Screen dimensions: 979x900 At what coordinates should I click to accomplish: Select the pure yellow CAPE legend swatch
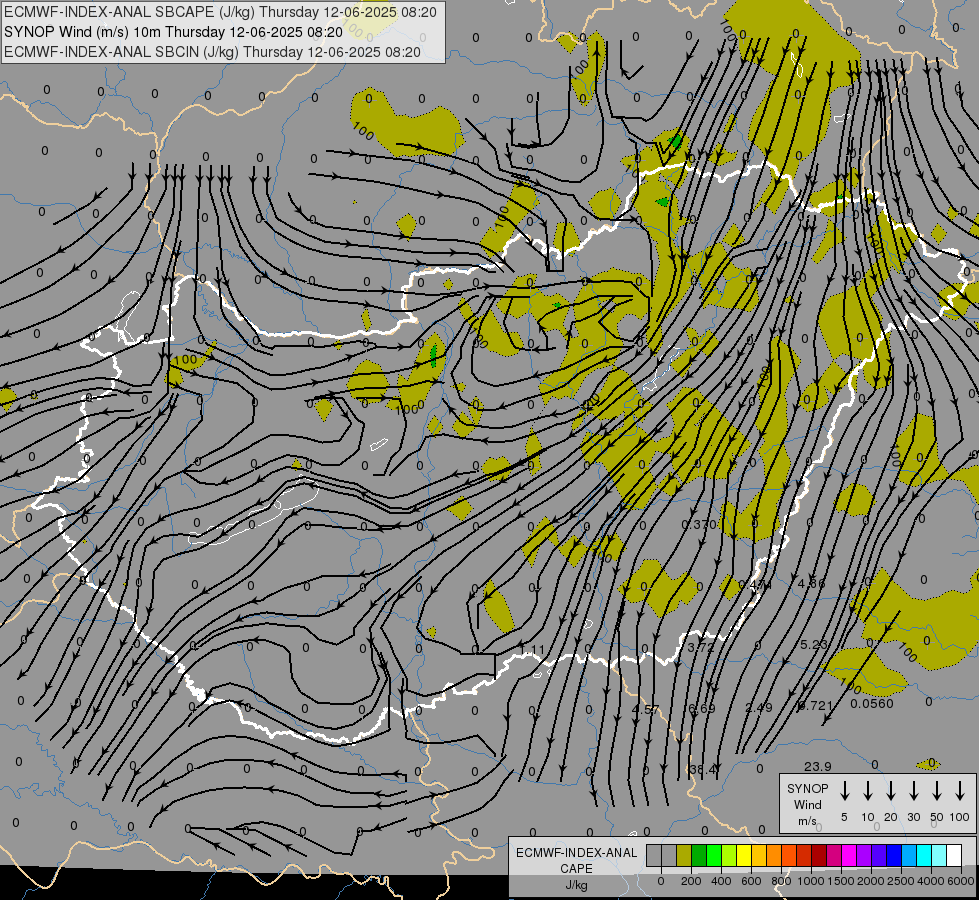(744, 855)
